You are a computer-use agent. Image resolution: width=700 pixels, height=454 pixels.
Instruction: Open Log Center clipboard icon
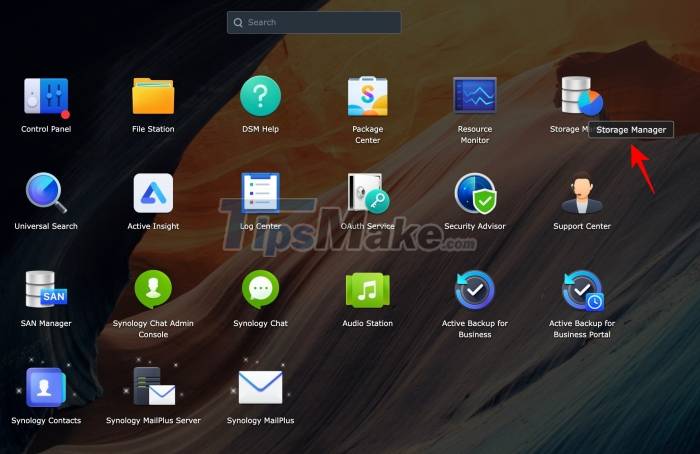(x=260, y=193)
